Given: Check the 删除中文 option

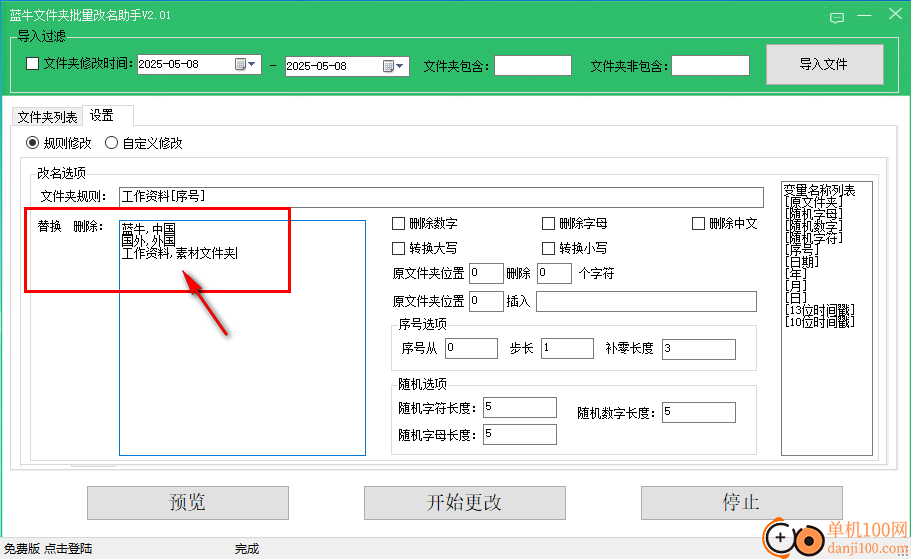Looking at the screenshot, I should (x=698, y=223).
